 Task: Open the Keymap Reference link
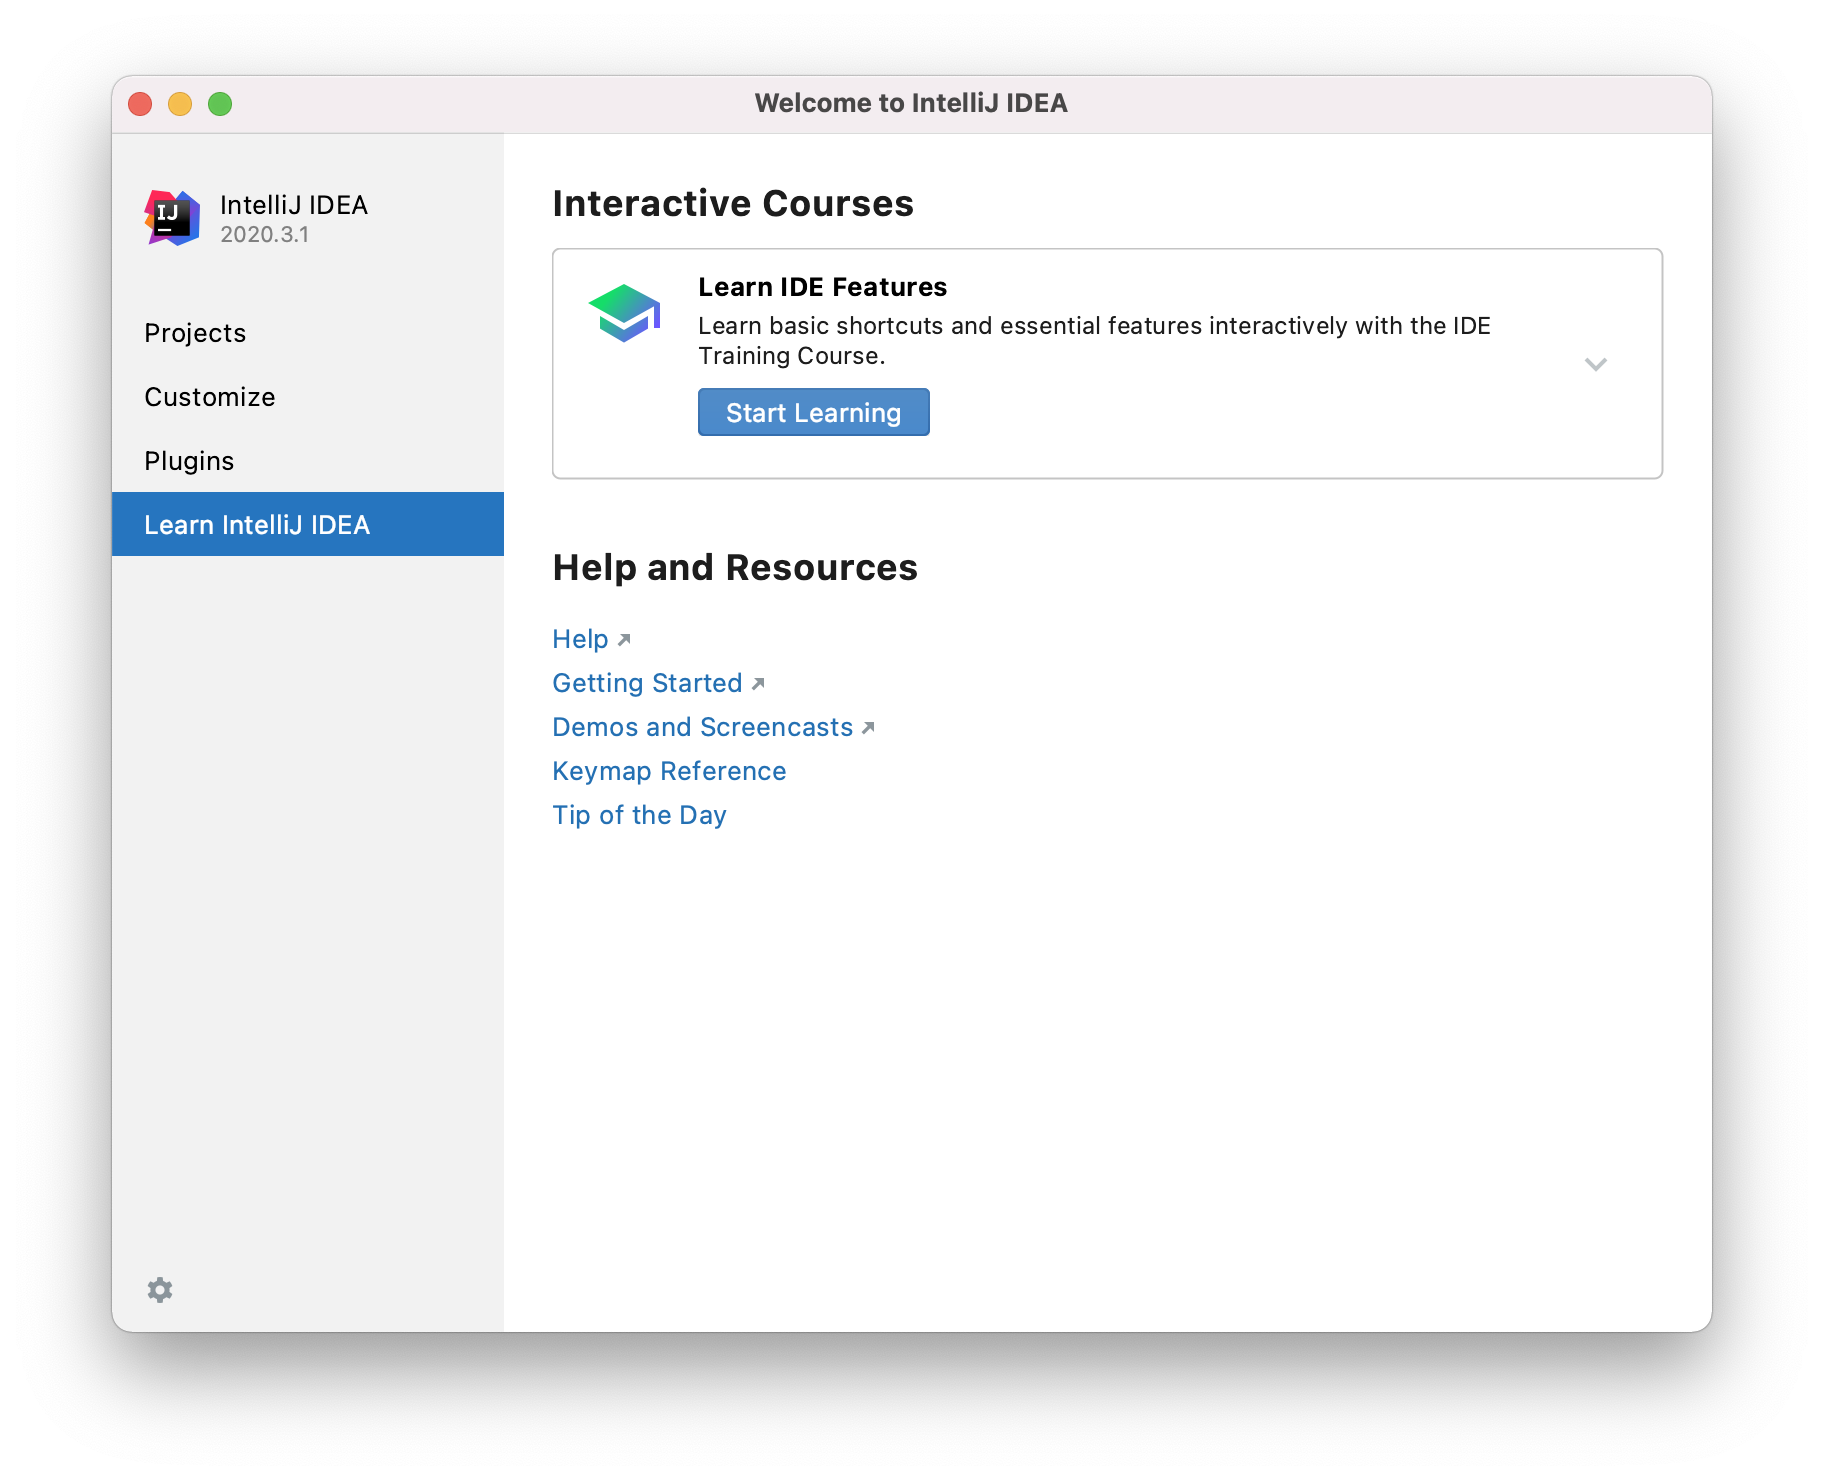(669, 771)
